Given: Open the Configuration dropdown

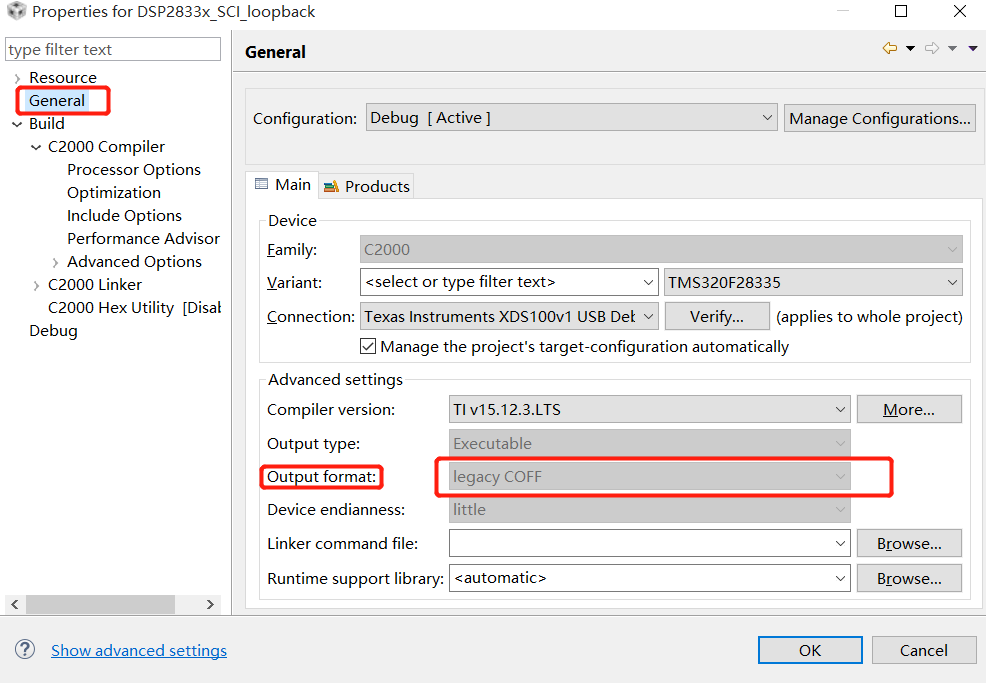Looking at the screenshot, I should pos(572,118).
